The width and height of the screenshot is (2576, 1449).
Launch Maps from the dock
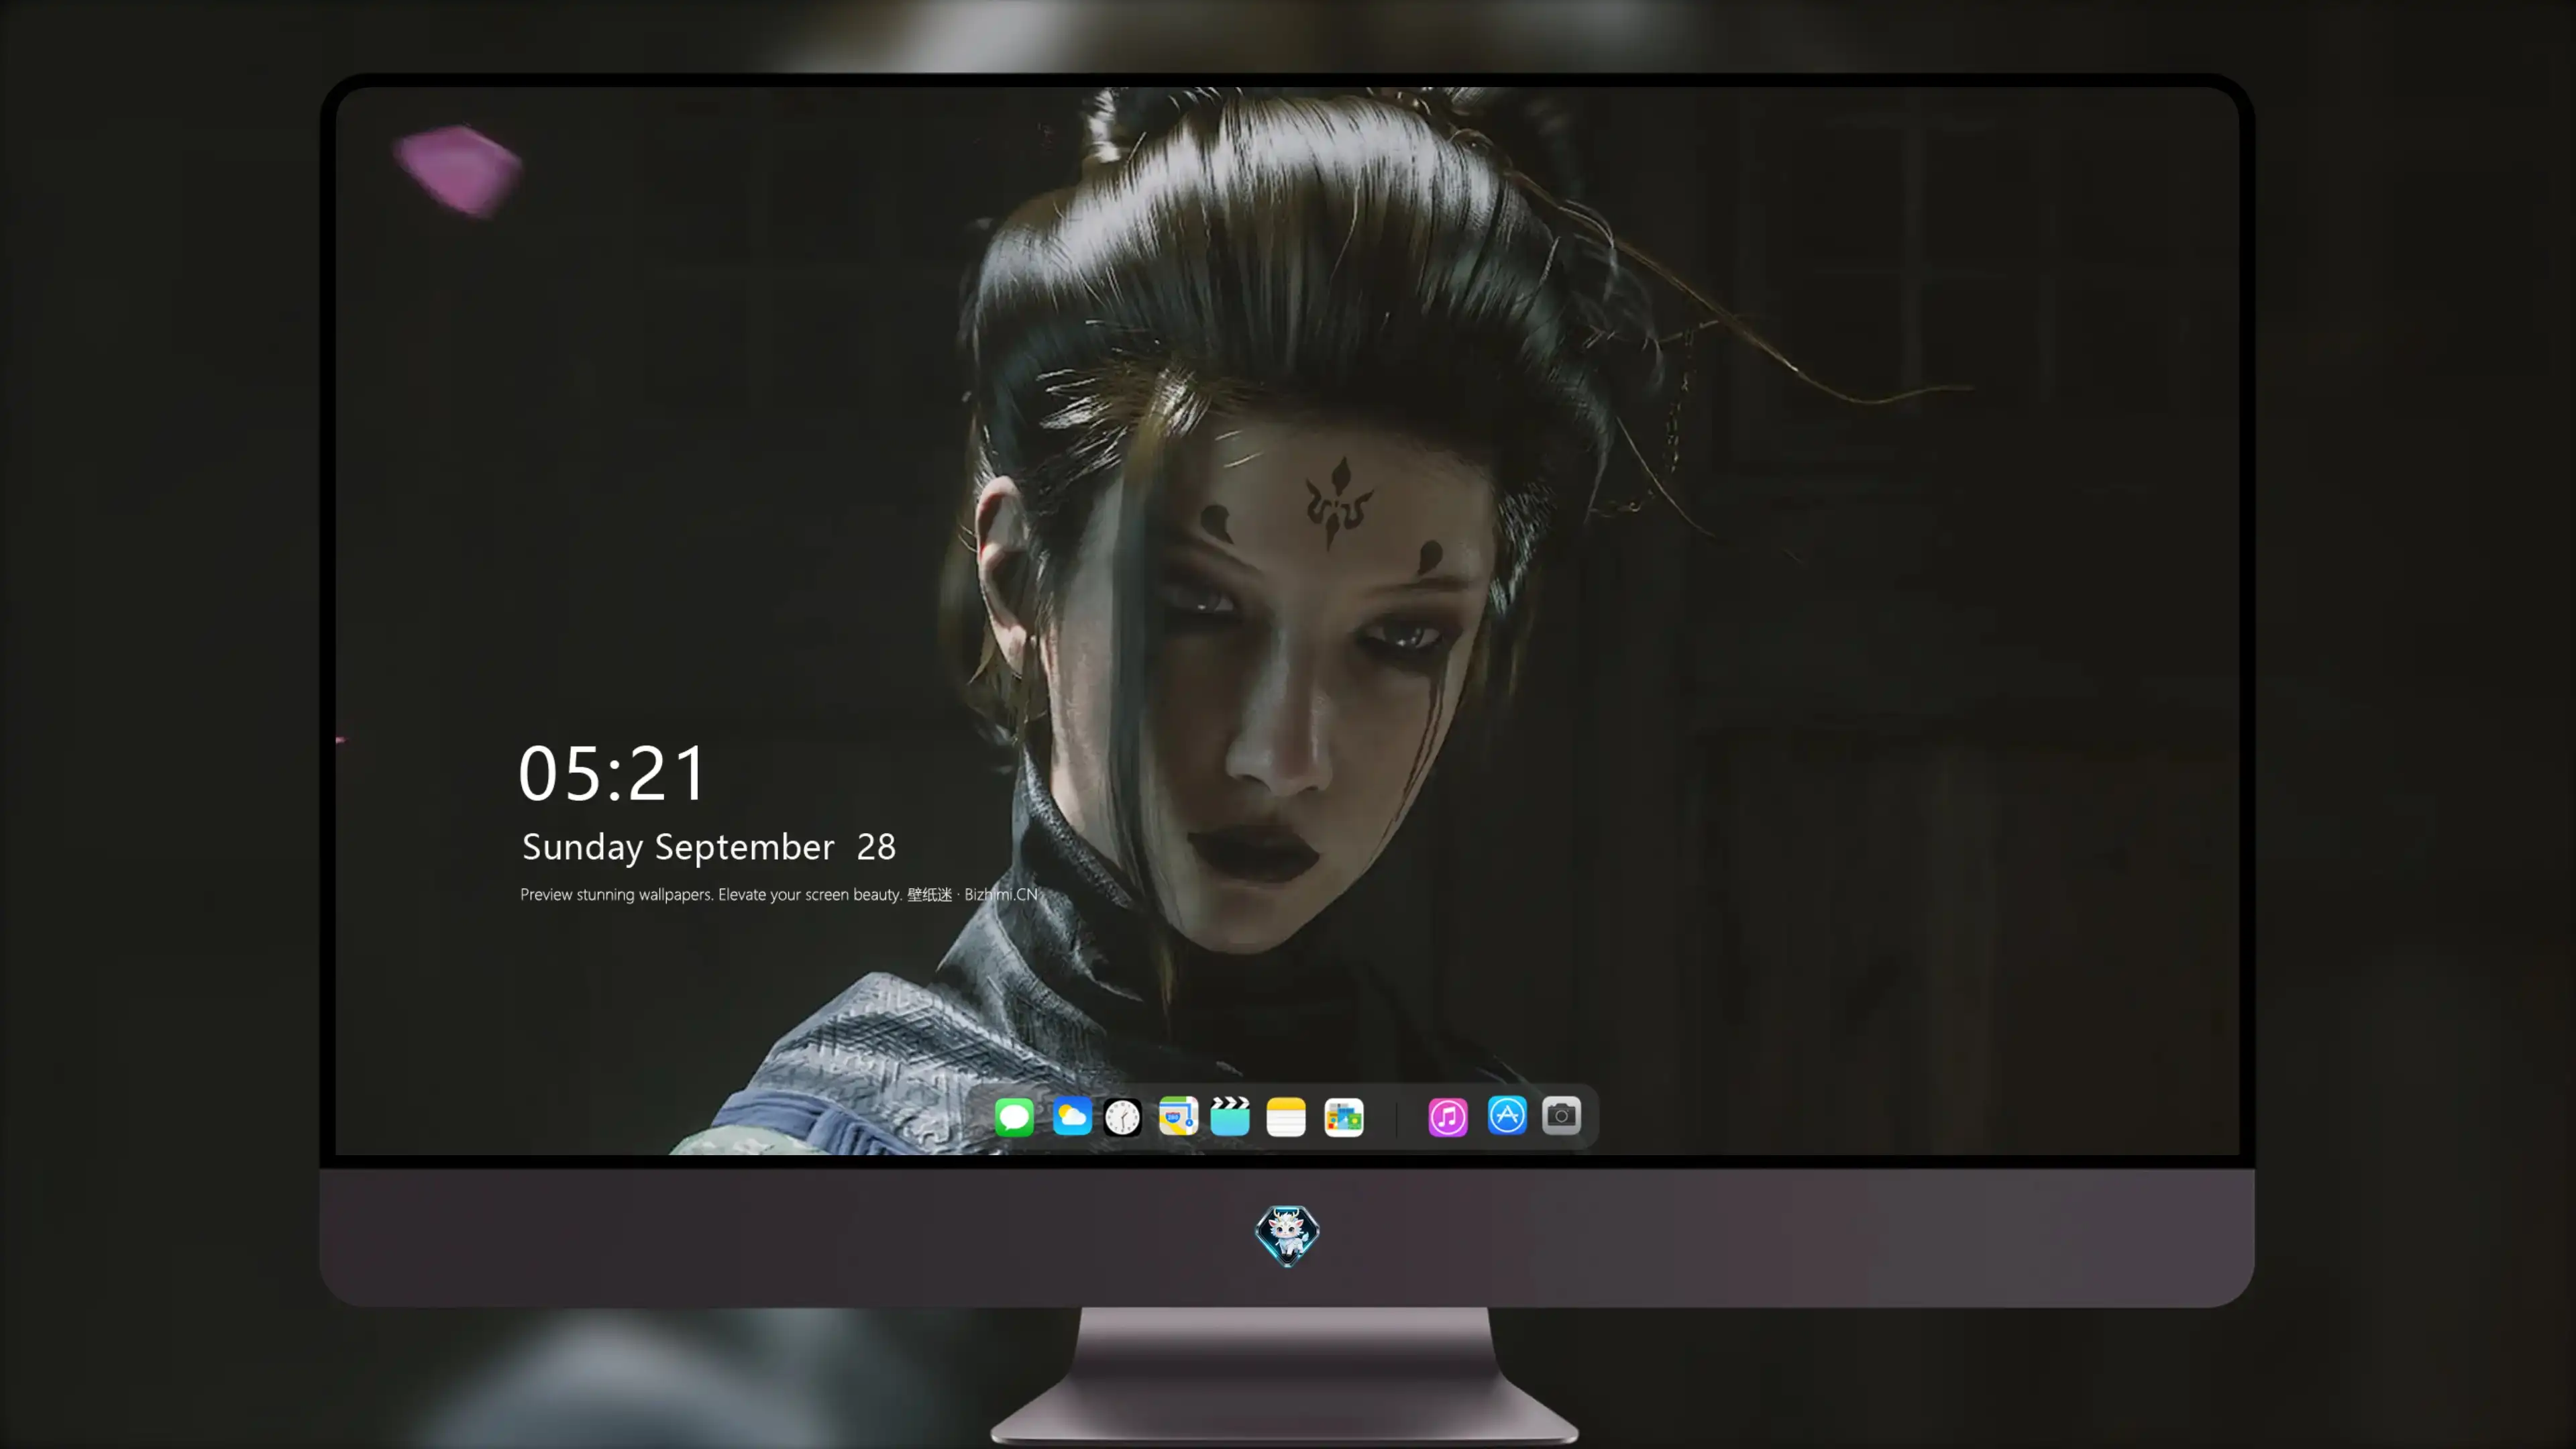coord(1178,1116)
